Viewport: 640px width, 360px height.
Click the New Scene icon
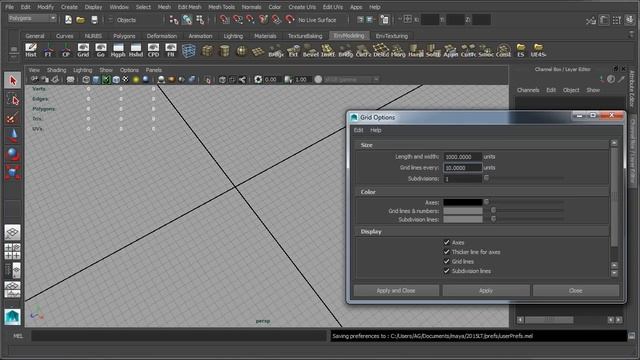click(x=68, y=20)
